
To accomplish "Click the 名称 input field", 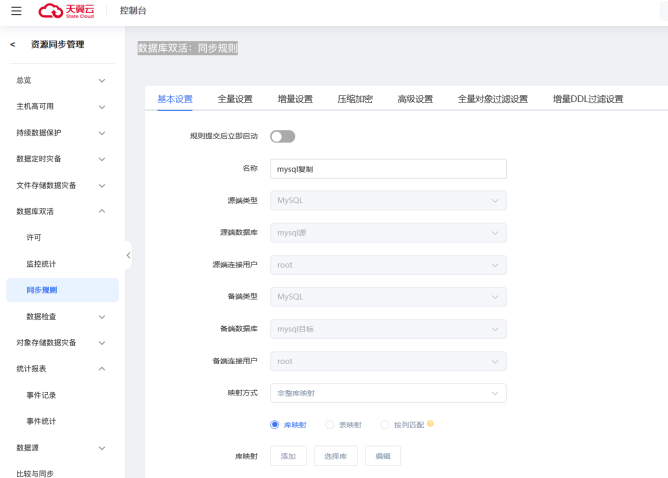I will click(388, 169).
